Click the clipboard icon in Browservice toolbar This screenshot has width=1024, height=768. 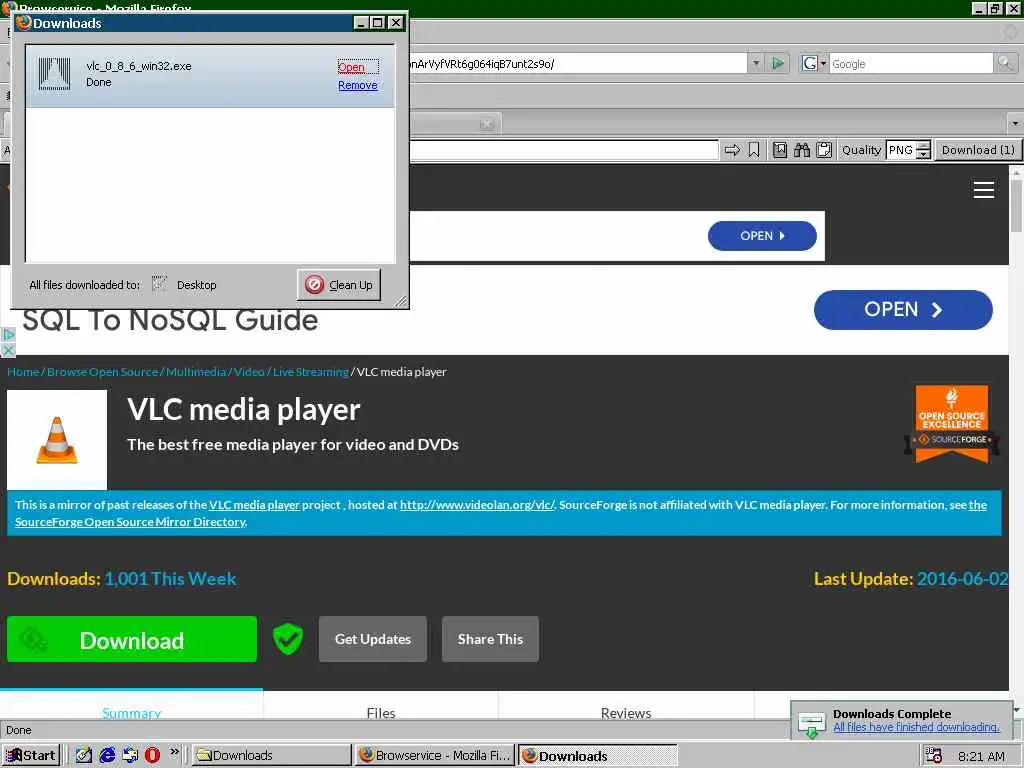(824, 150)
